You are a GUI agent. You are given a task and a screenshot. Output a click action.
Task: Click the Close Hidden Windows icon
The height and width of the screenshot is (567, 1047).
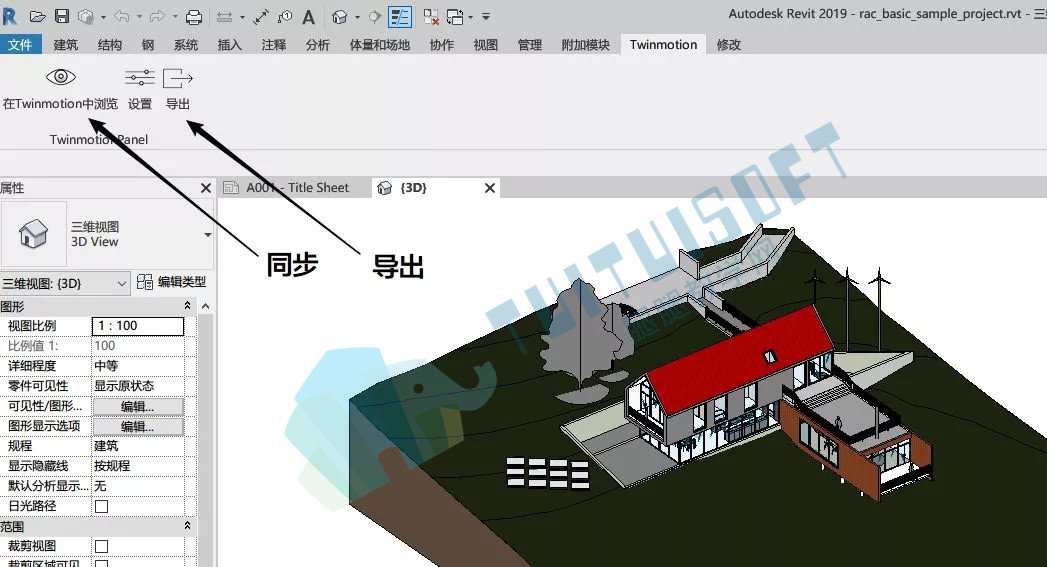(431, 17)
